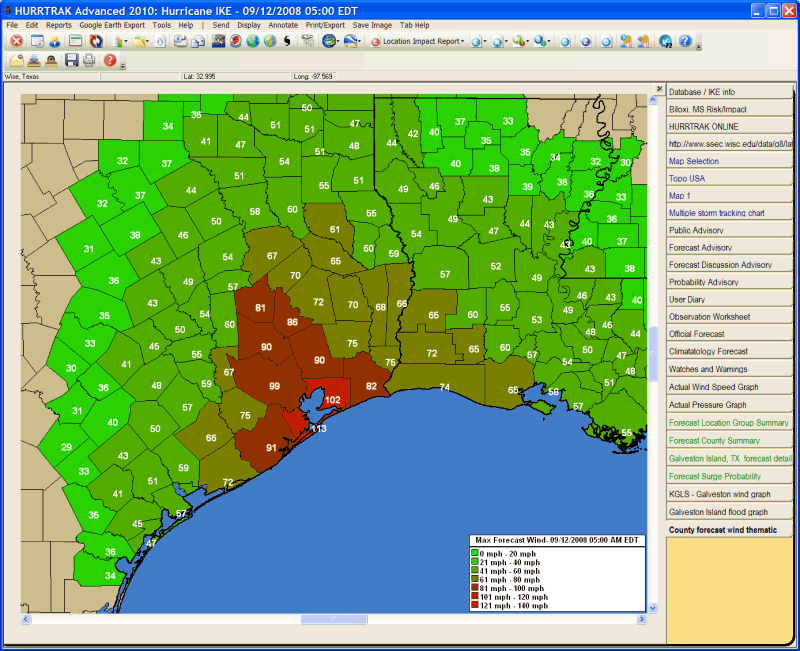800x651 pixels.
Task: Click the red question mark help icon
Action: [x=110, y=61]
